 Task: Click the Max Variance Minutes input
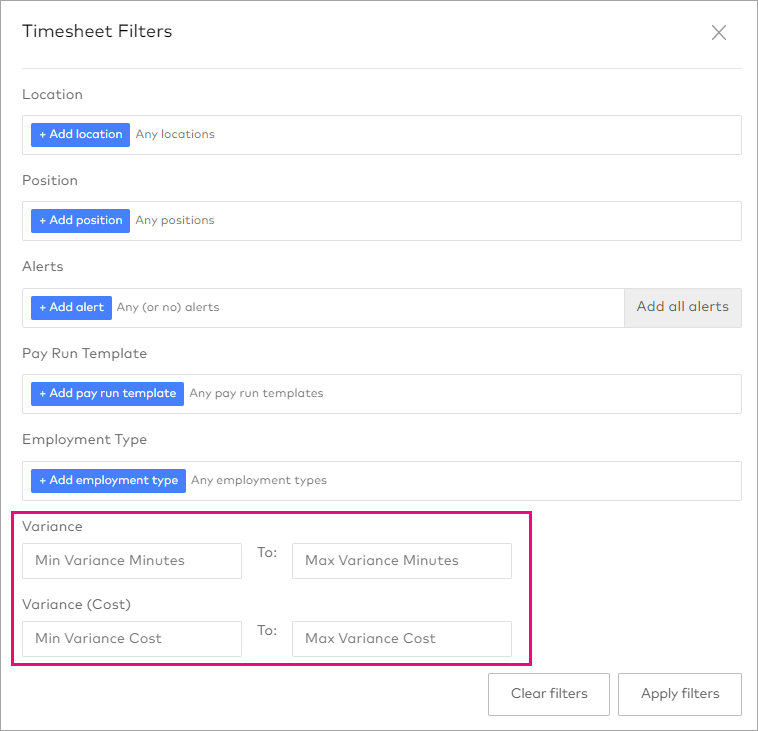(401, 561)
